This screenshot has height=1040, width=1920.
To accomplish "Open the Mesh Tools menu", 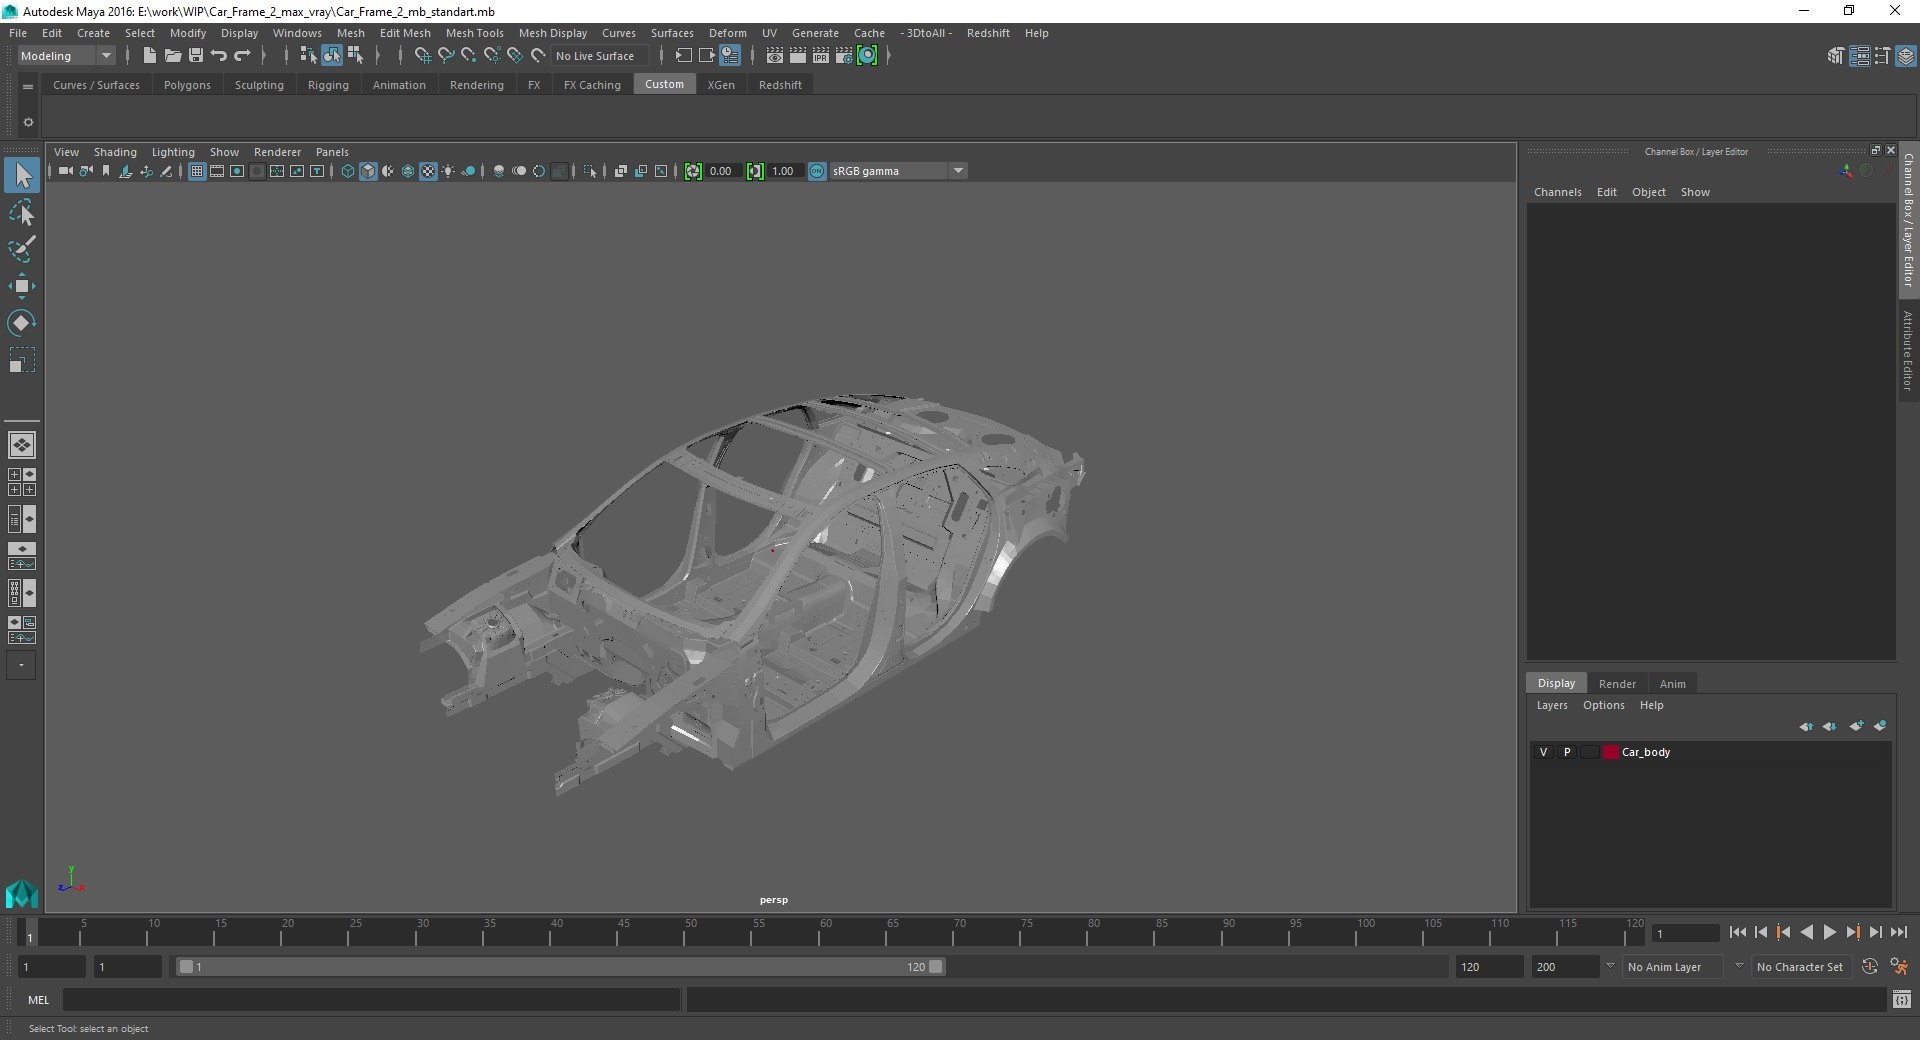I will point(475,33).
